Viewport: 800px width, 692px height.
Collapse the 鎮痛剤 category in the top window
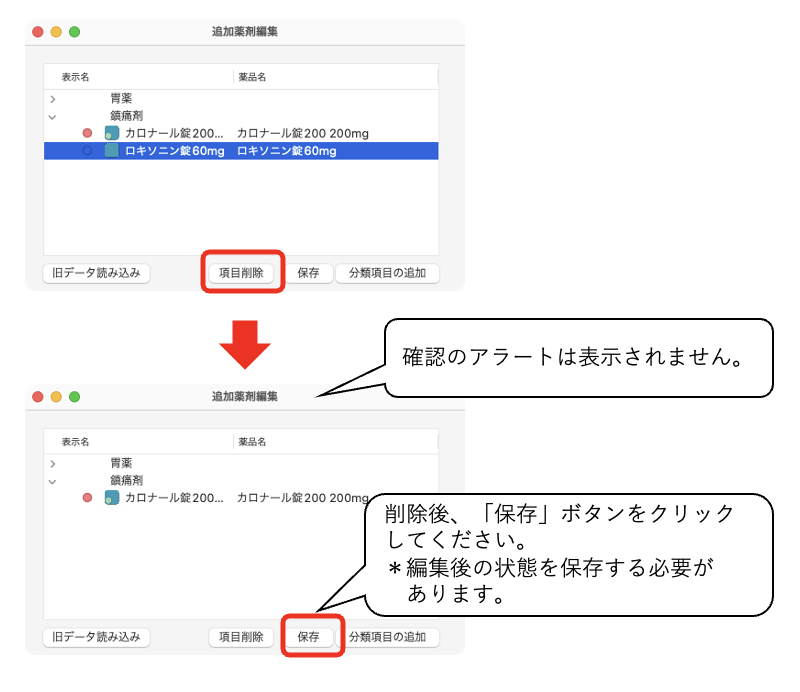[51, 115]
